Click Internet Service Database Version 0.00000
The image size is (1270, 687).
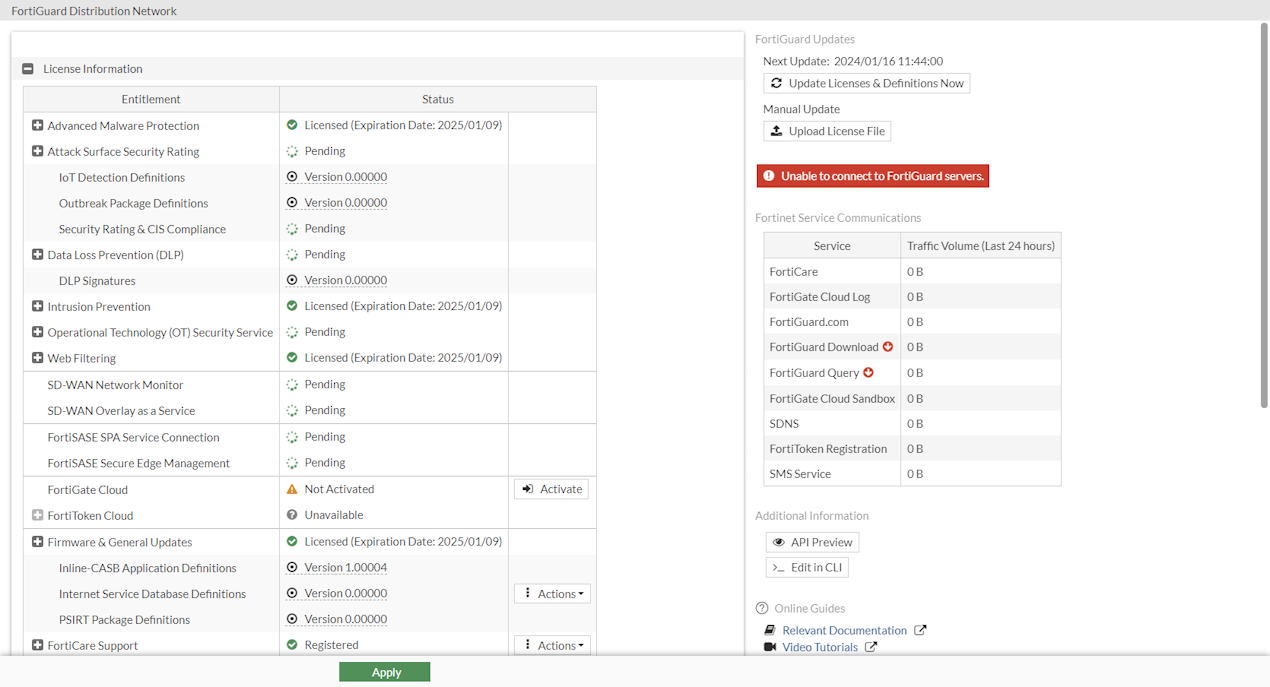coord(346,593)
